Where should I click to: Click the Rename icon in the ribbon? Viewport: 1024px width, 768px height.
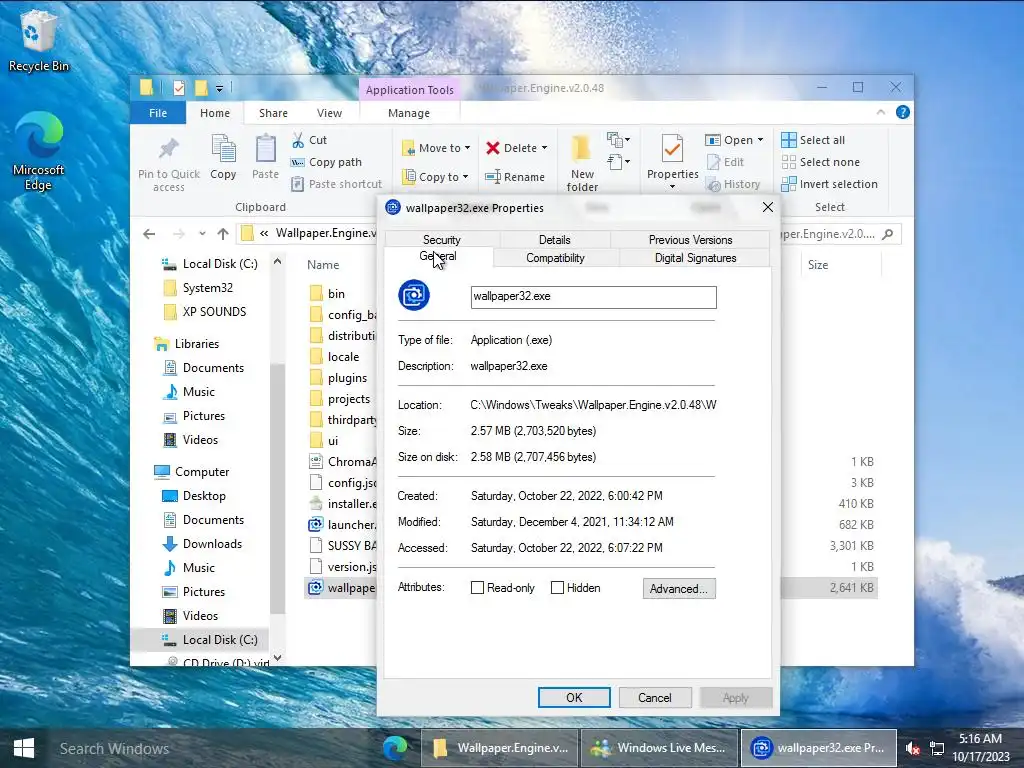click(x=492, y=177)
